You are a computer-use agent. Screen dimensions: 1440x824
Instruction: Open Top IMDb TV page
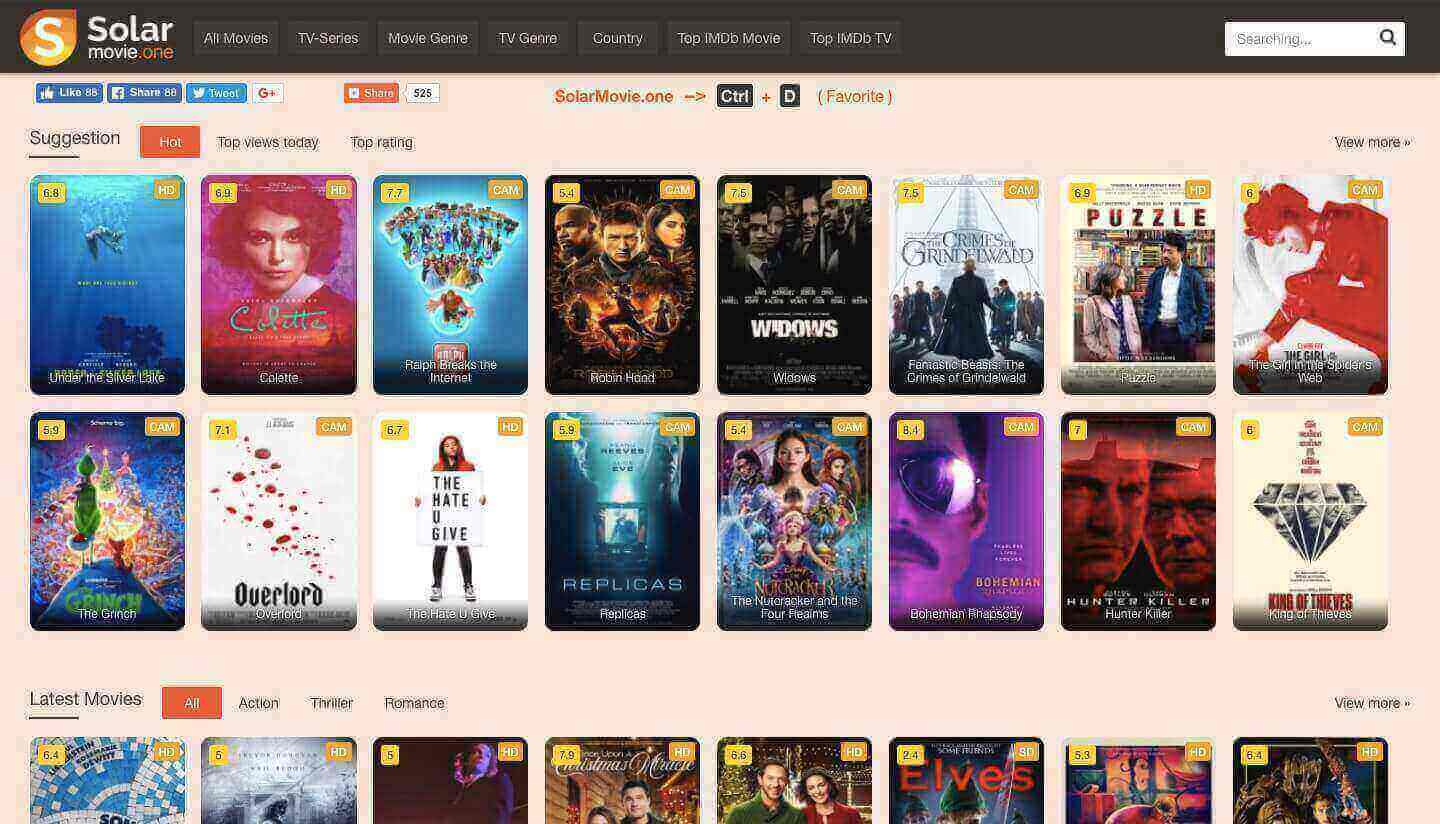pos(851,38)
